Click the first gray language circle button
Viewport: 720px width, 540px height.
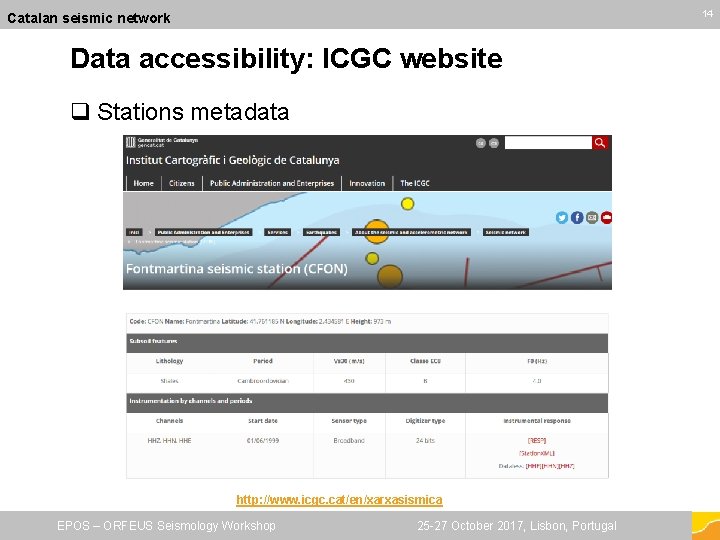pos(480,143)
